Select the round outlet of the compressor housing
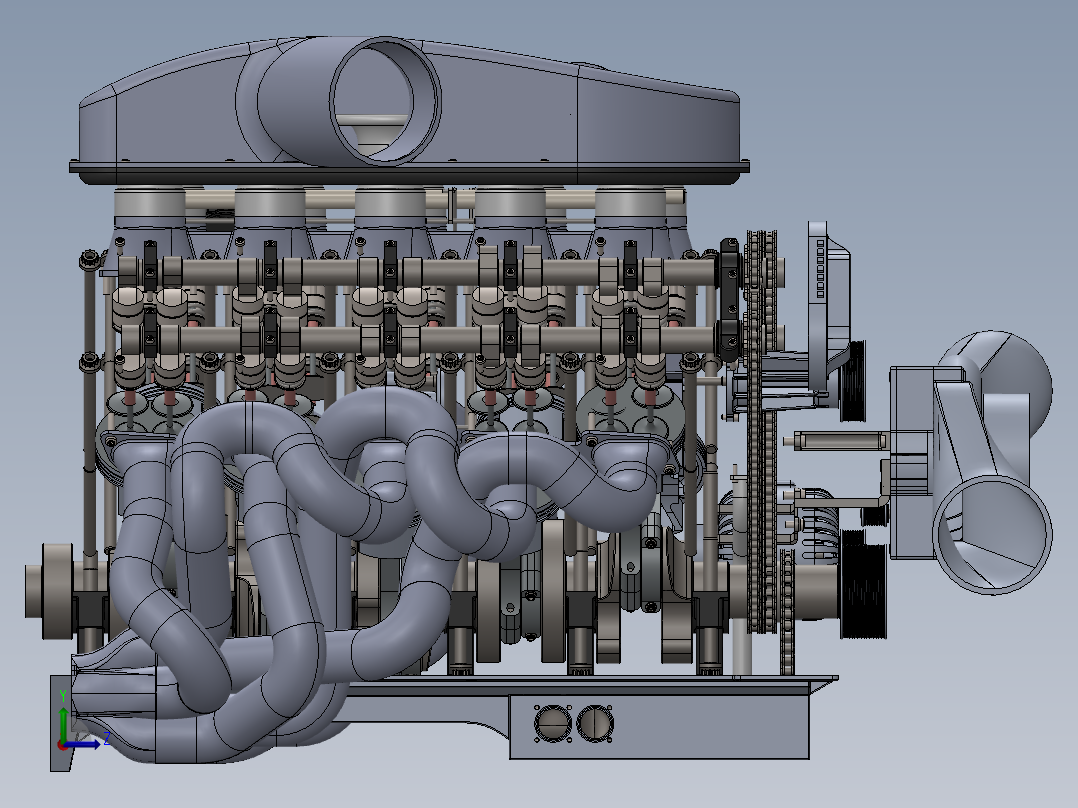This screenshot has height=808, width=1078. click(993, 534)
